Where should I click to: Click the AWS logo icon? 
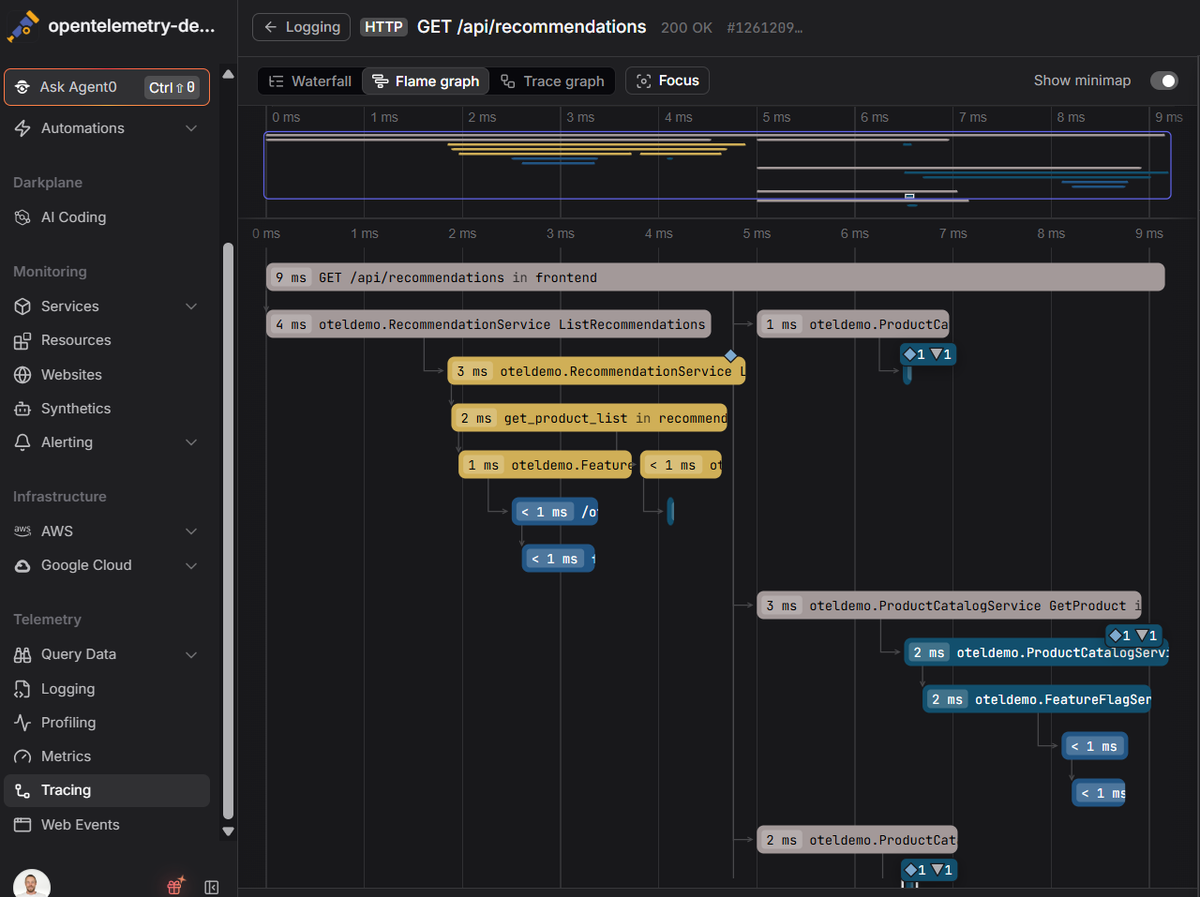23,531
